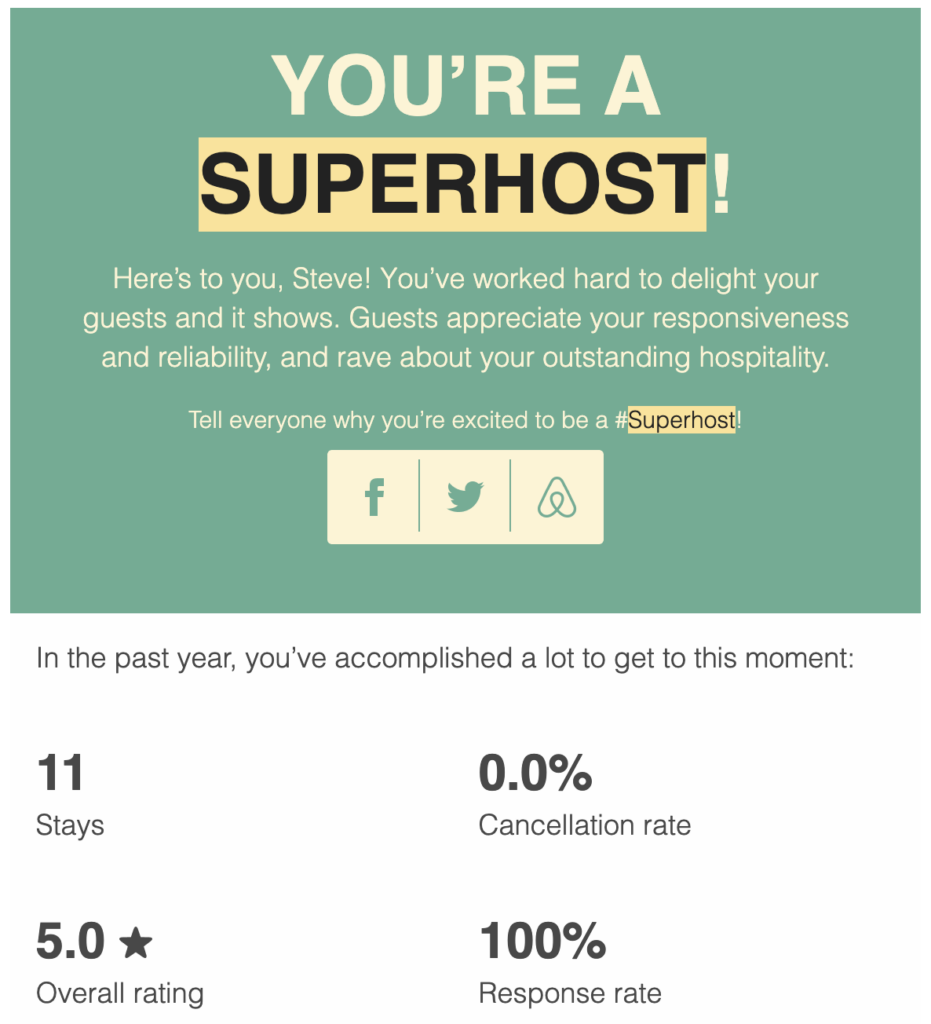
Task: Click 'In the past year' intro sentence
Action: [445, 658]
